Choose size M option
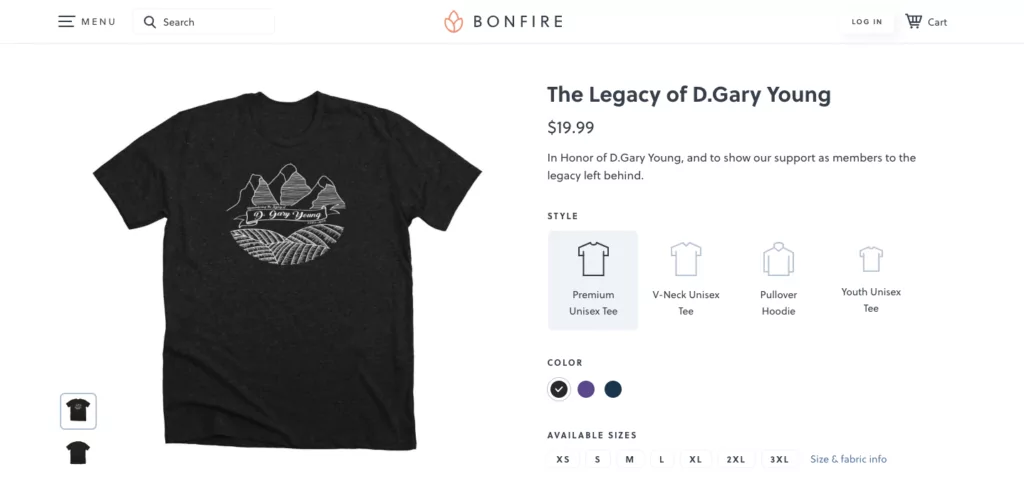 [x=630, y=459]
